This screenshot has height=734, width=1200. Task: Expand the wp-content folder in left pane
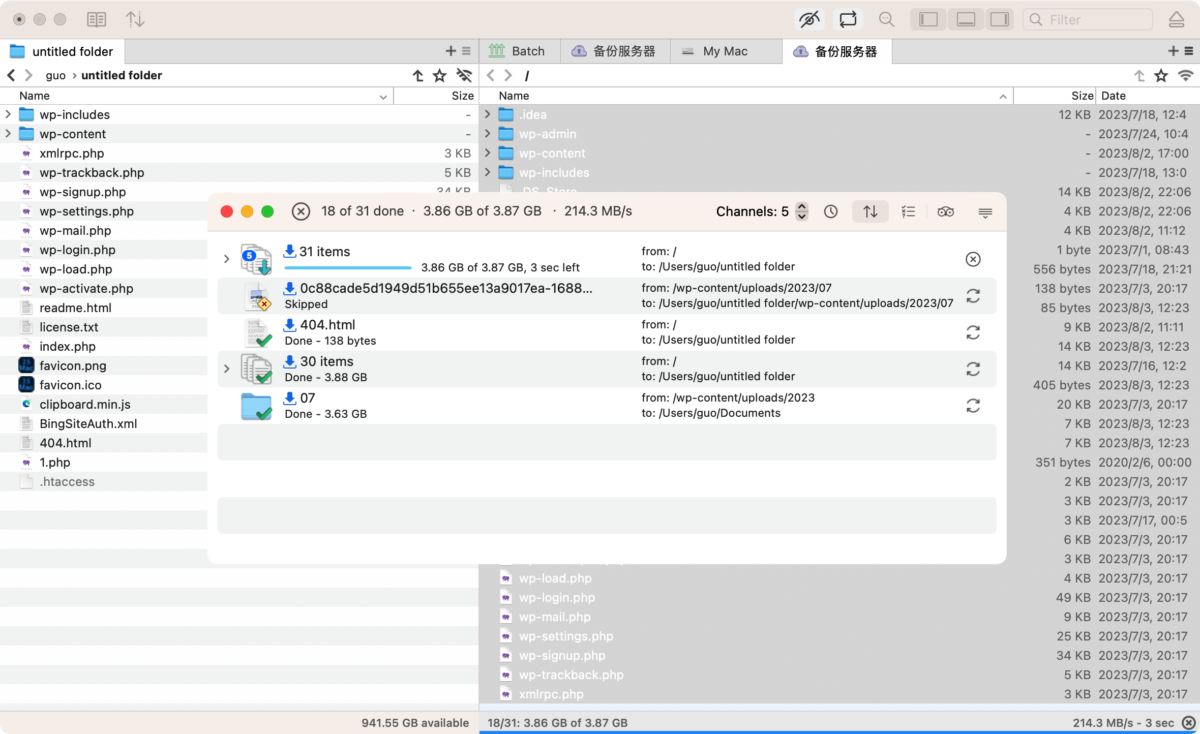coord(8,134)
